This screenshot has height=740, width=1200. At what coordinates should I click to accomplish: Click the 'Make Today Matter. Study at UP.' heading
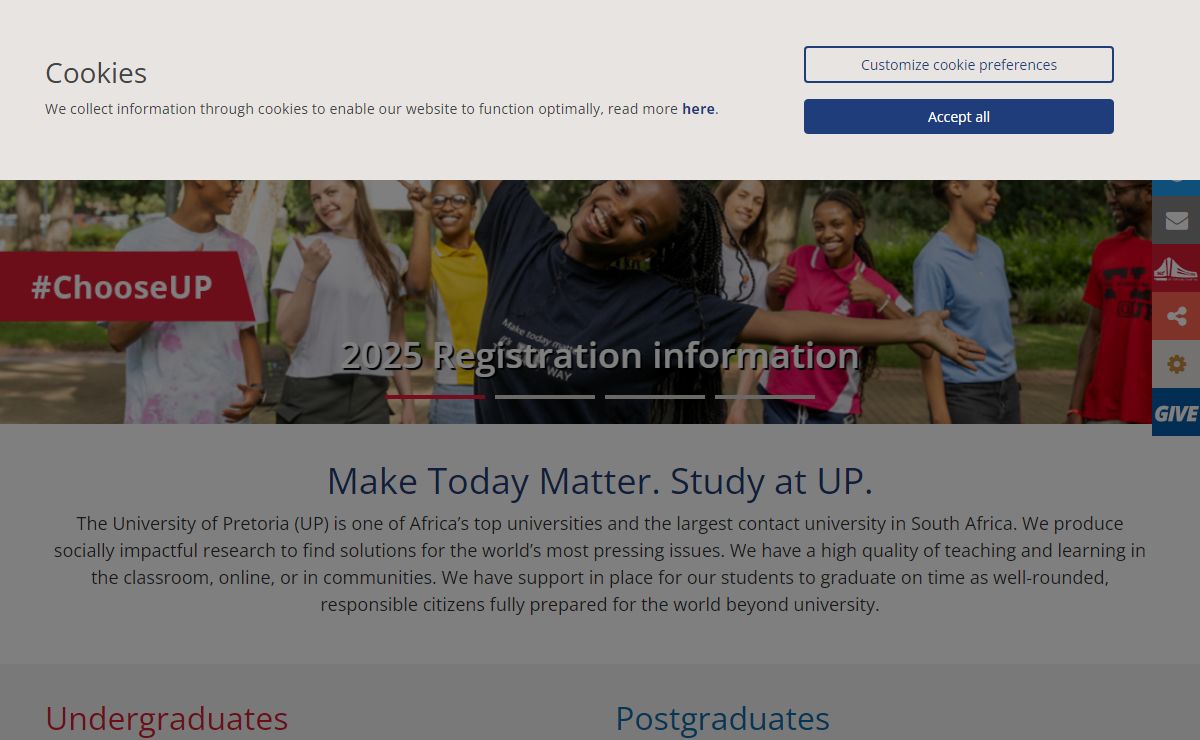tap(600, 481)
